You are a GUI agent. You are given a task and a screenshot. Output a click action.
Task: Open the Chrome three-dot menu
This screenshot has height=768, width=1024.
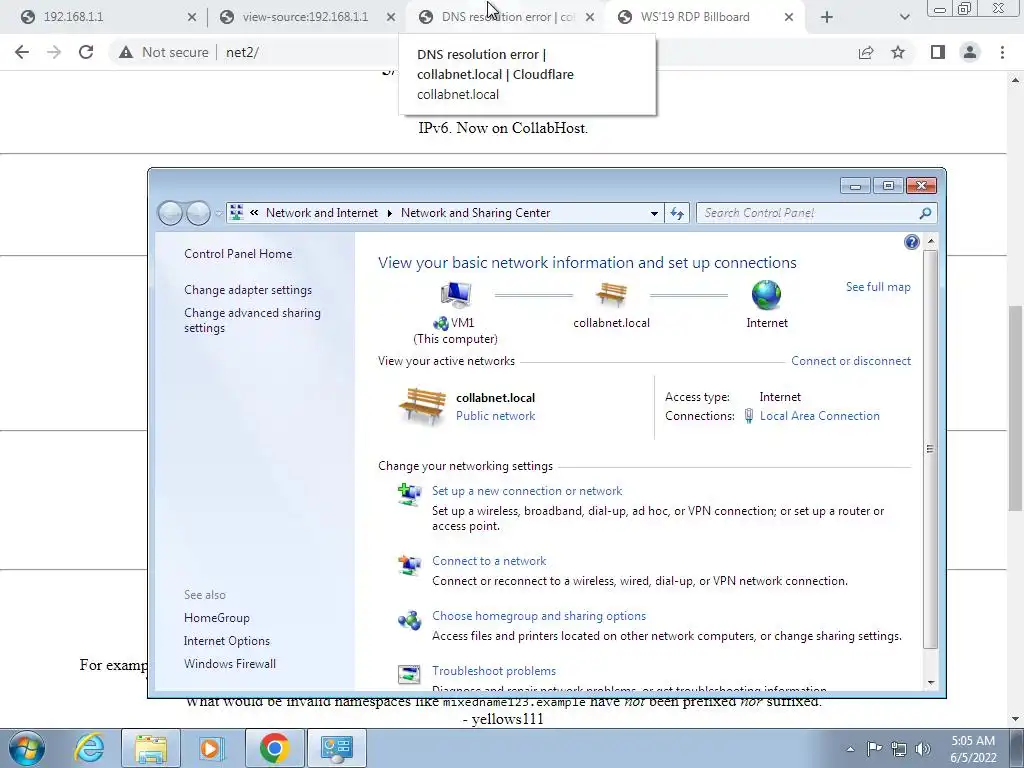1002,52
